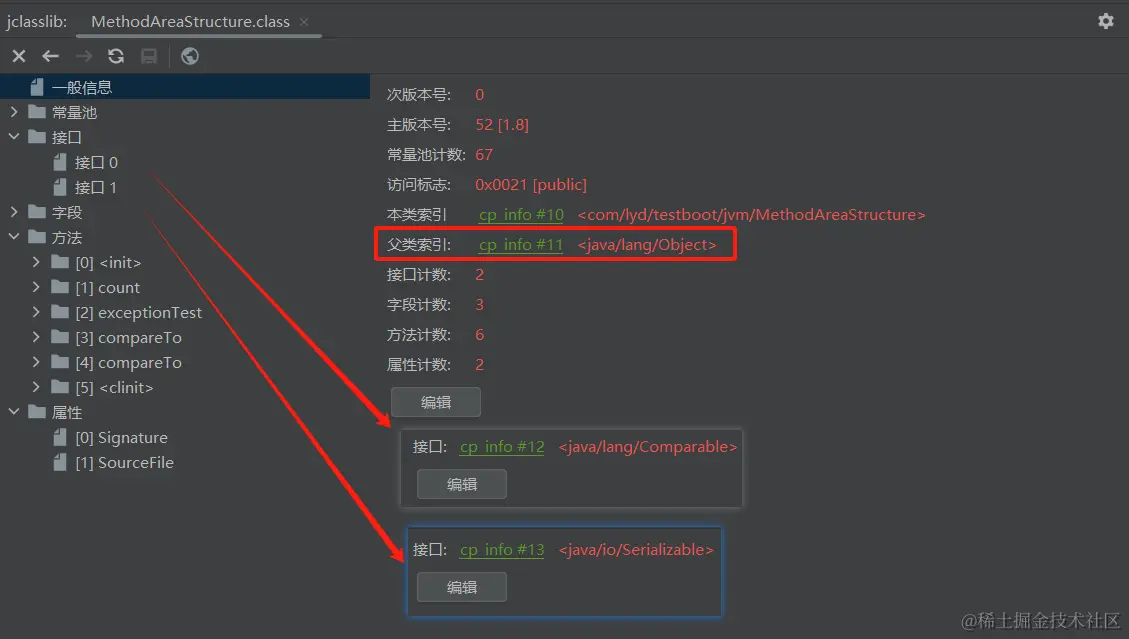This screenshot has height=639, width=1129.
Task: Select 接口 0 in the tree
Action: pyautogui.click(x=96, y=163)
